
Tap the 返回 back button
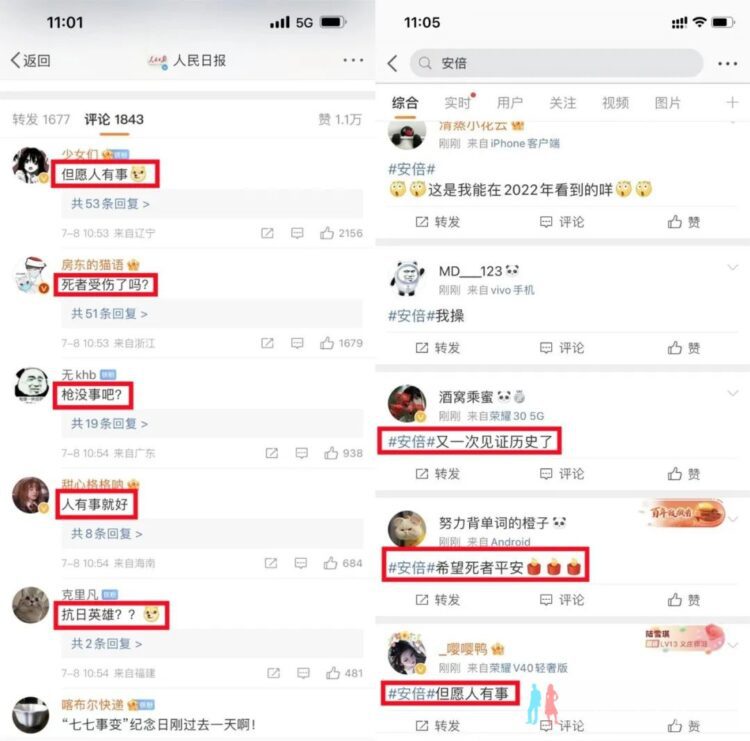[x=30, y=61]
